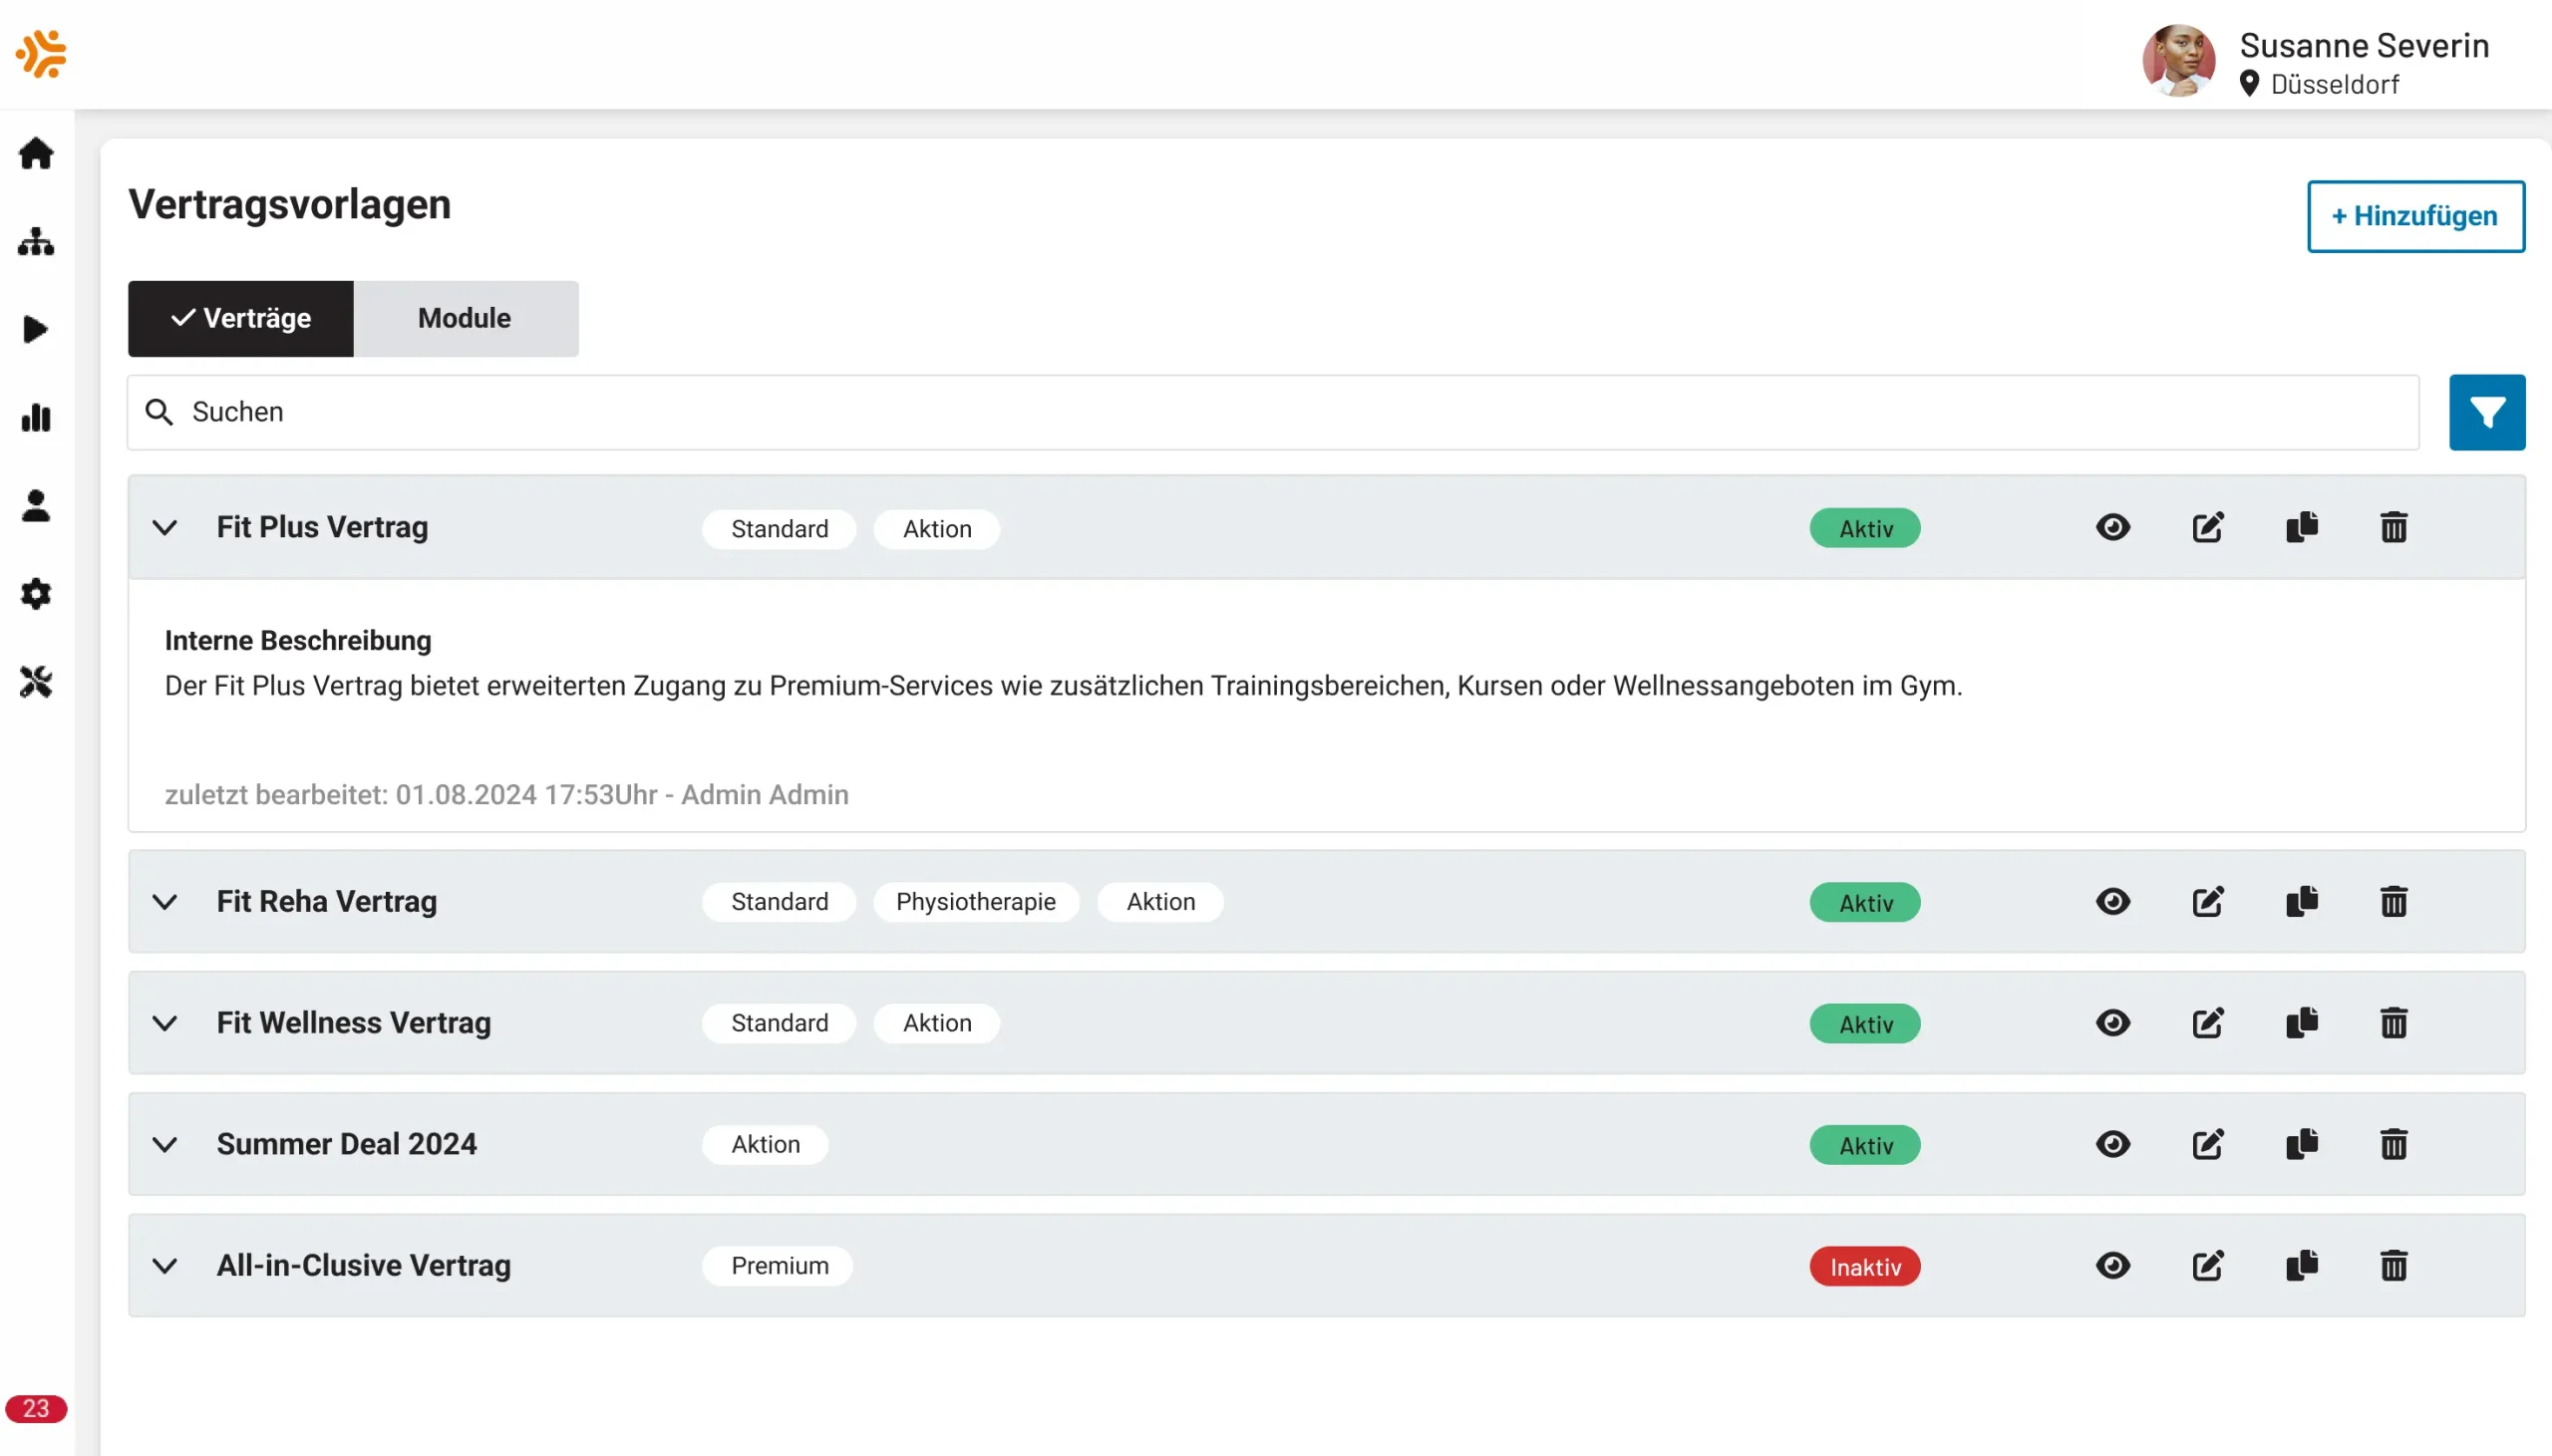
Task: Delete the Summer Deal 2024 template
Action: [2393, 1143]
